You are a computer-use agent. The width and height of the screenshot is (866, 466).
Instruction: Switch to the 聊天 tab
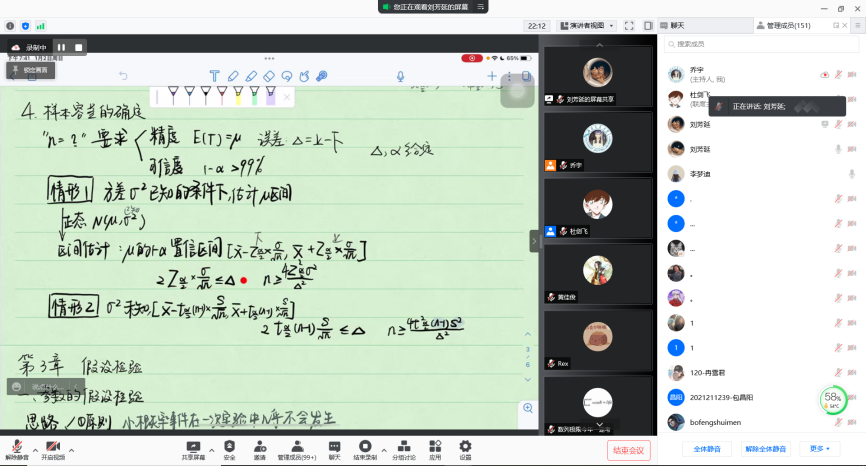677,25
